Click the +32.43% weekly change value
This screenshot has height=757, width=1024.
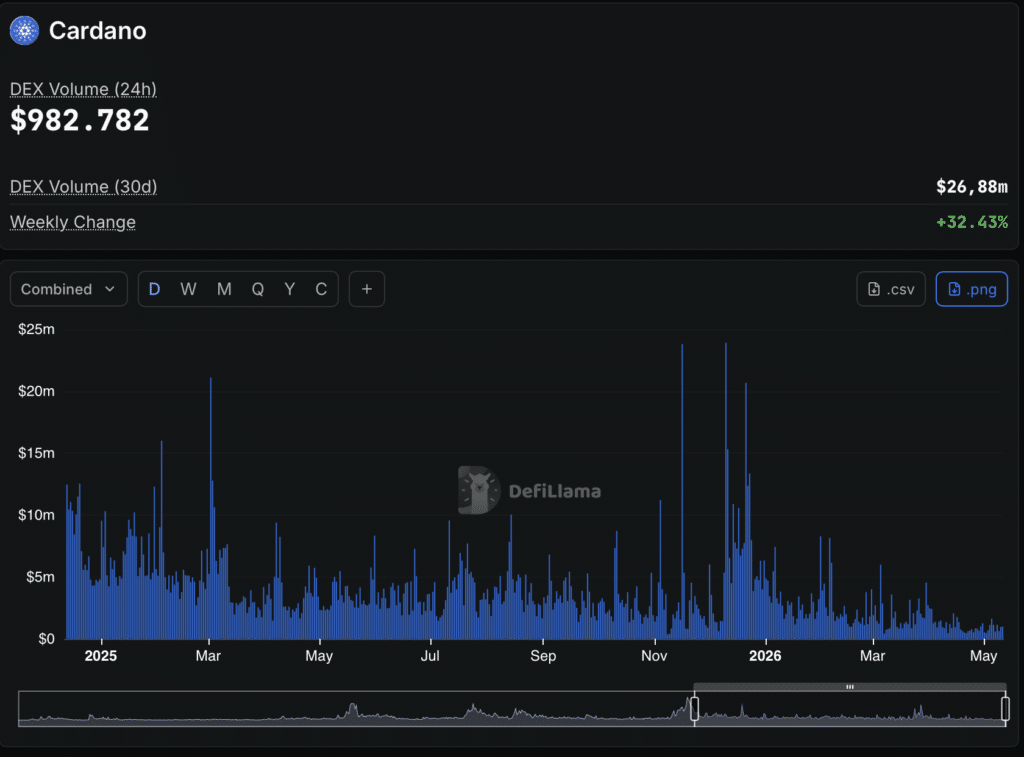pos(972,222)
